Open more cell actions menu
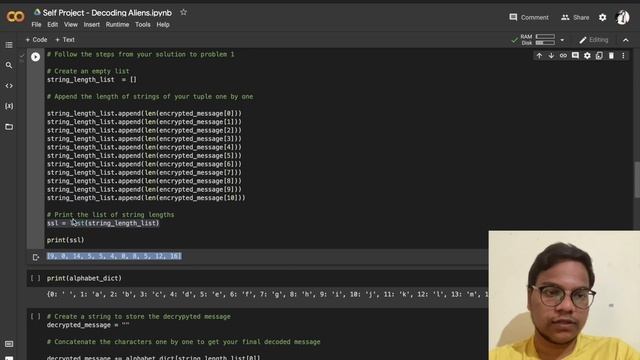 point(623,56)
